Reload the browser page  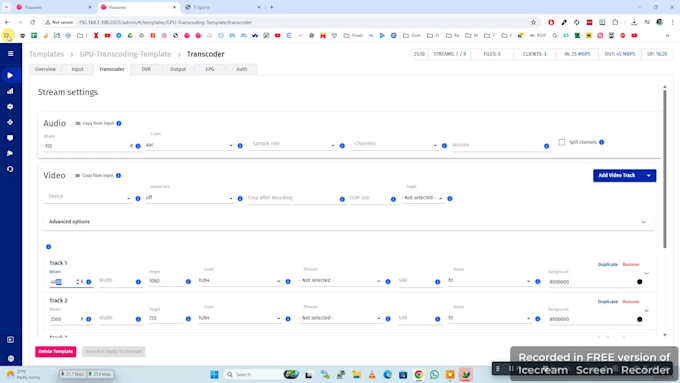coord(33,22)
